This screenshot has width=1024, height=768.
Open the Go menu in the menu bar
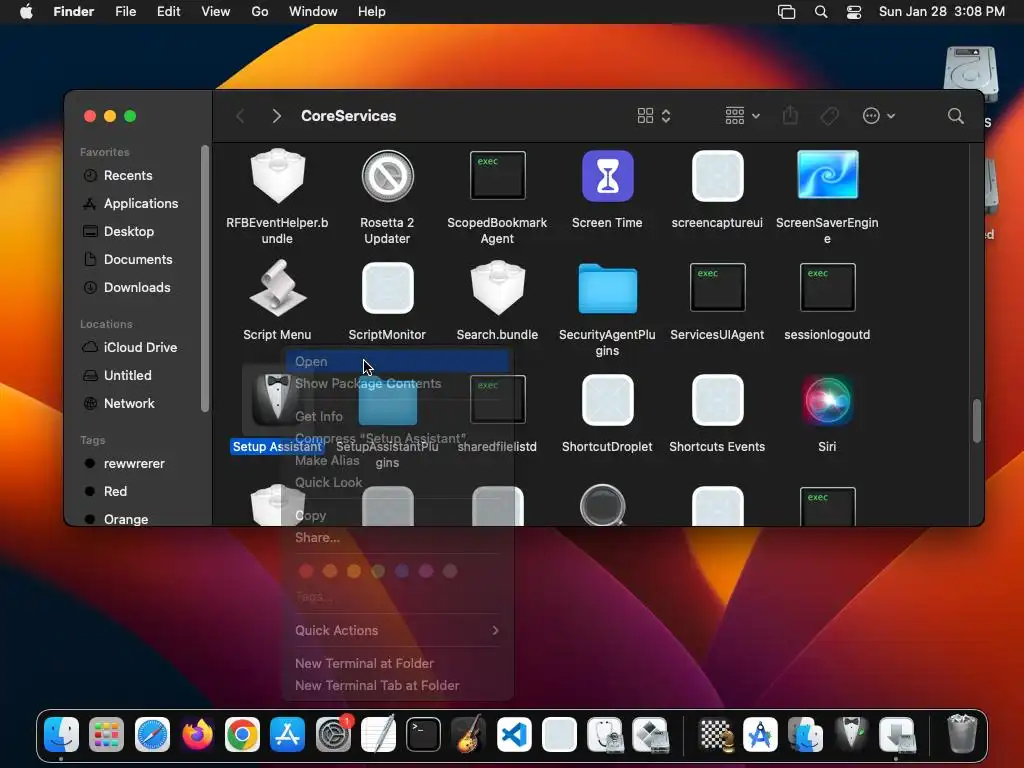tap(260, 12)
